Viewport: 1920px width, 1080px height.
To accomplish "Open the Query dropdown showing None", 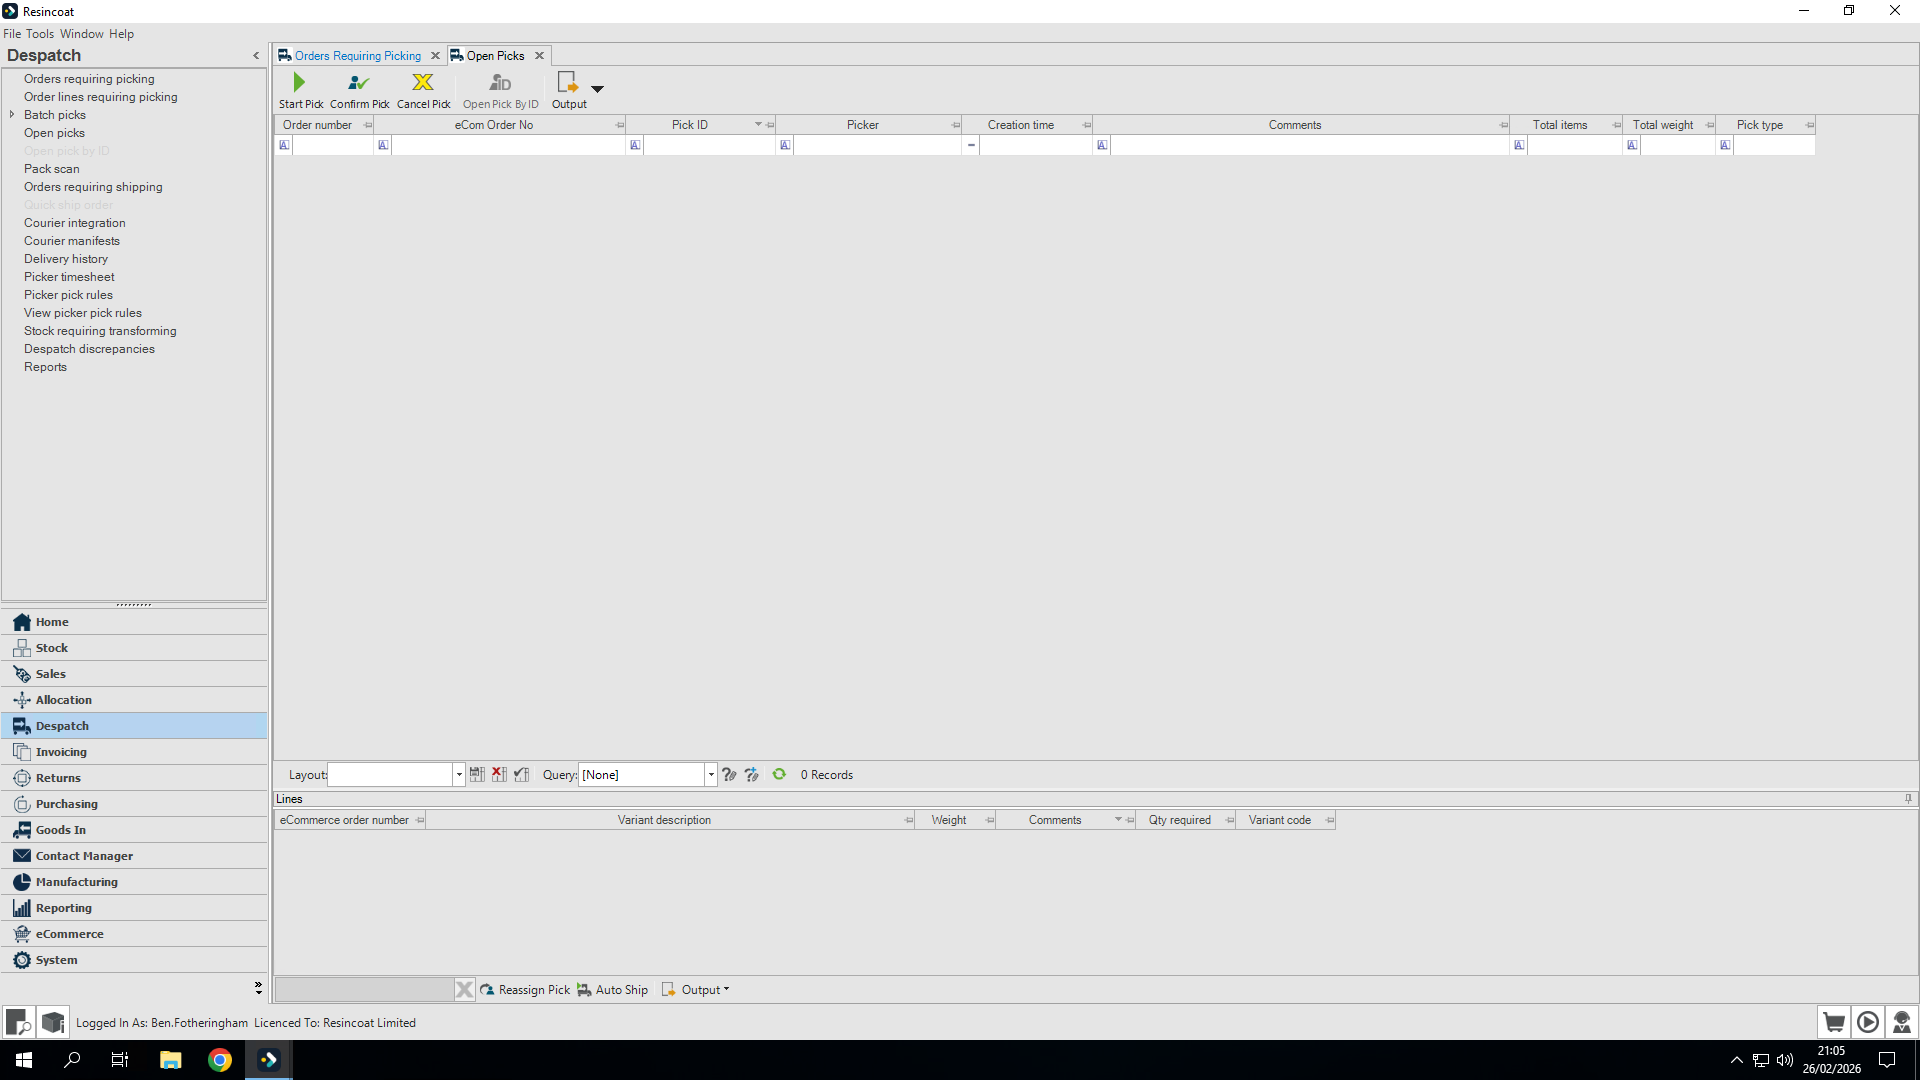I will click(711, 775).
